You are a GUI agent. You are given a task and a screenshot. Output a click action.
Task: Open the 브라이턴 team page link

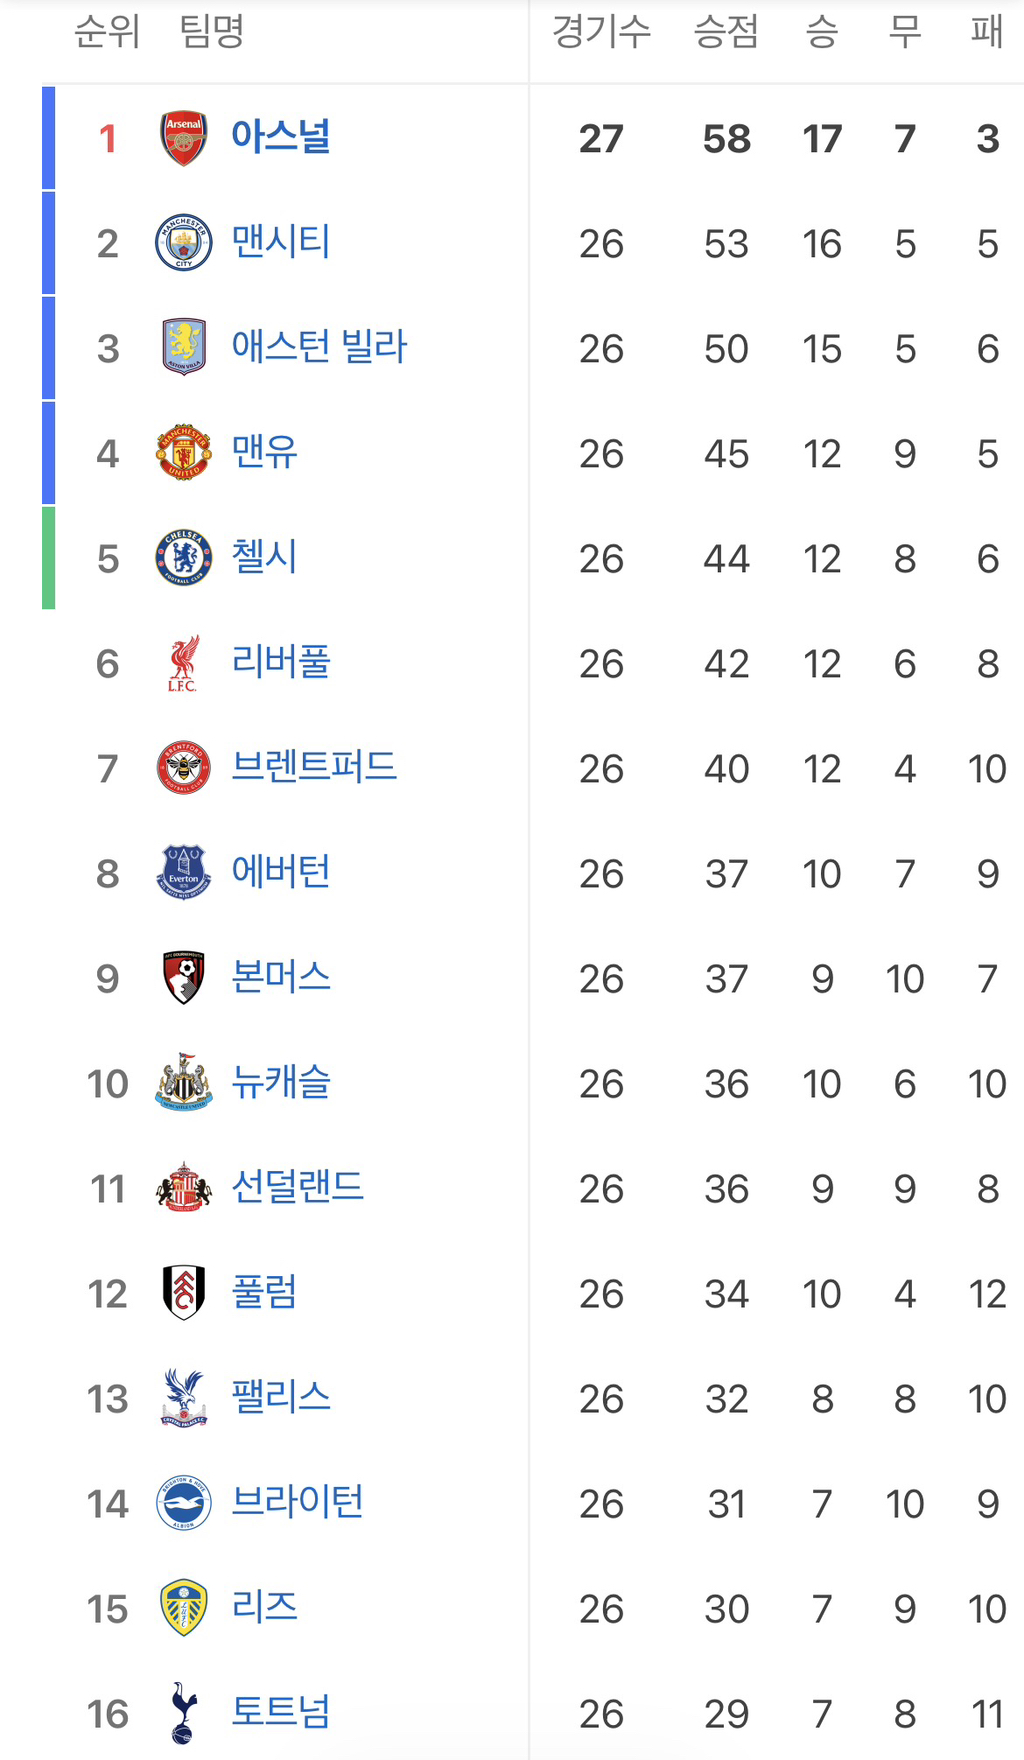pyautogui.click(x=298, y=1502)
